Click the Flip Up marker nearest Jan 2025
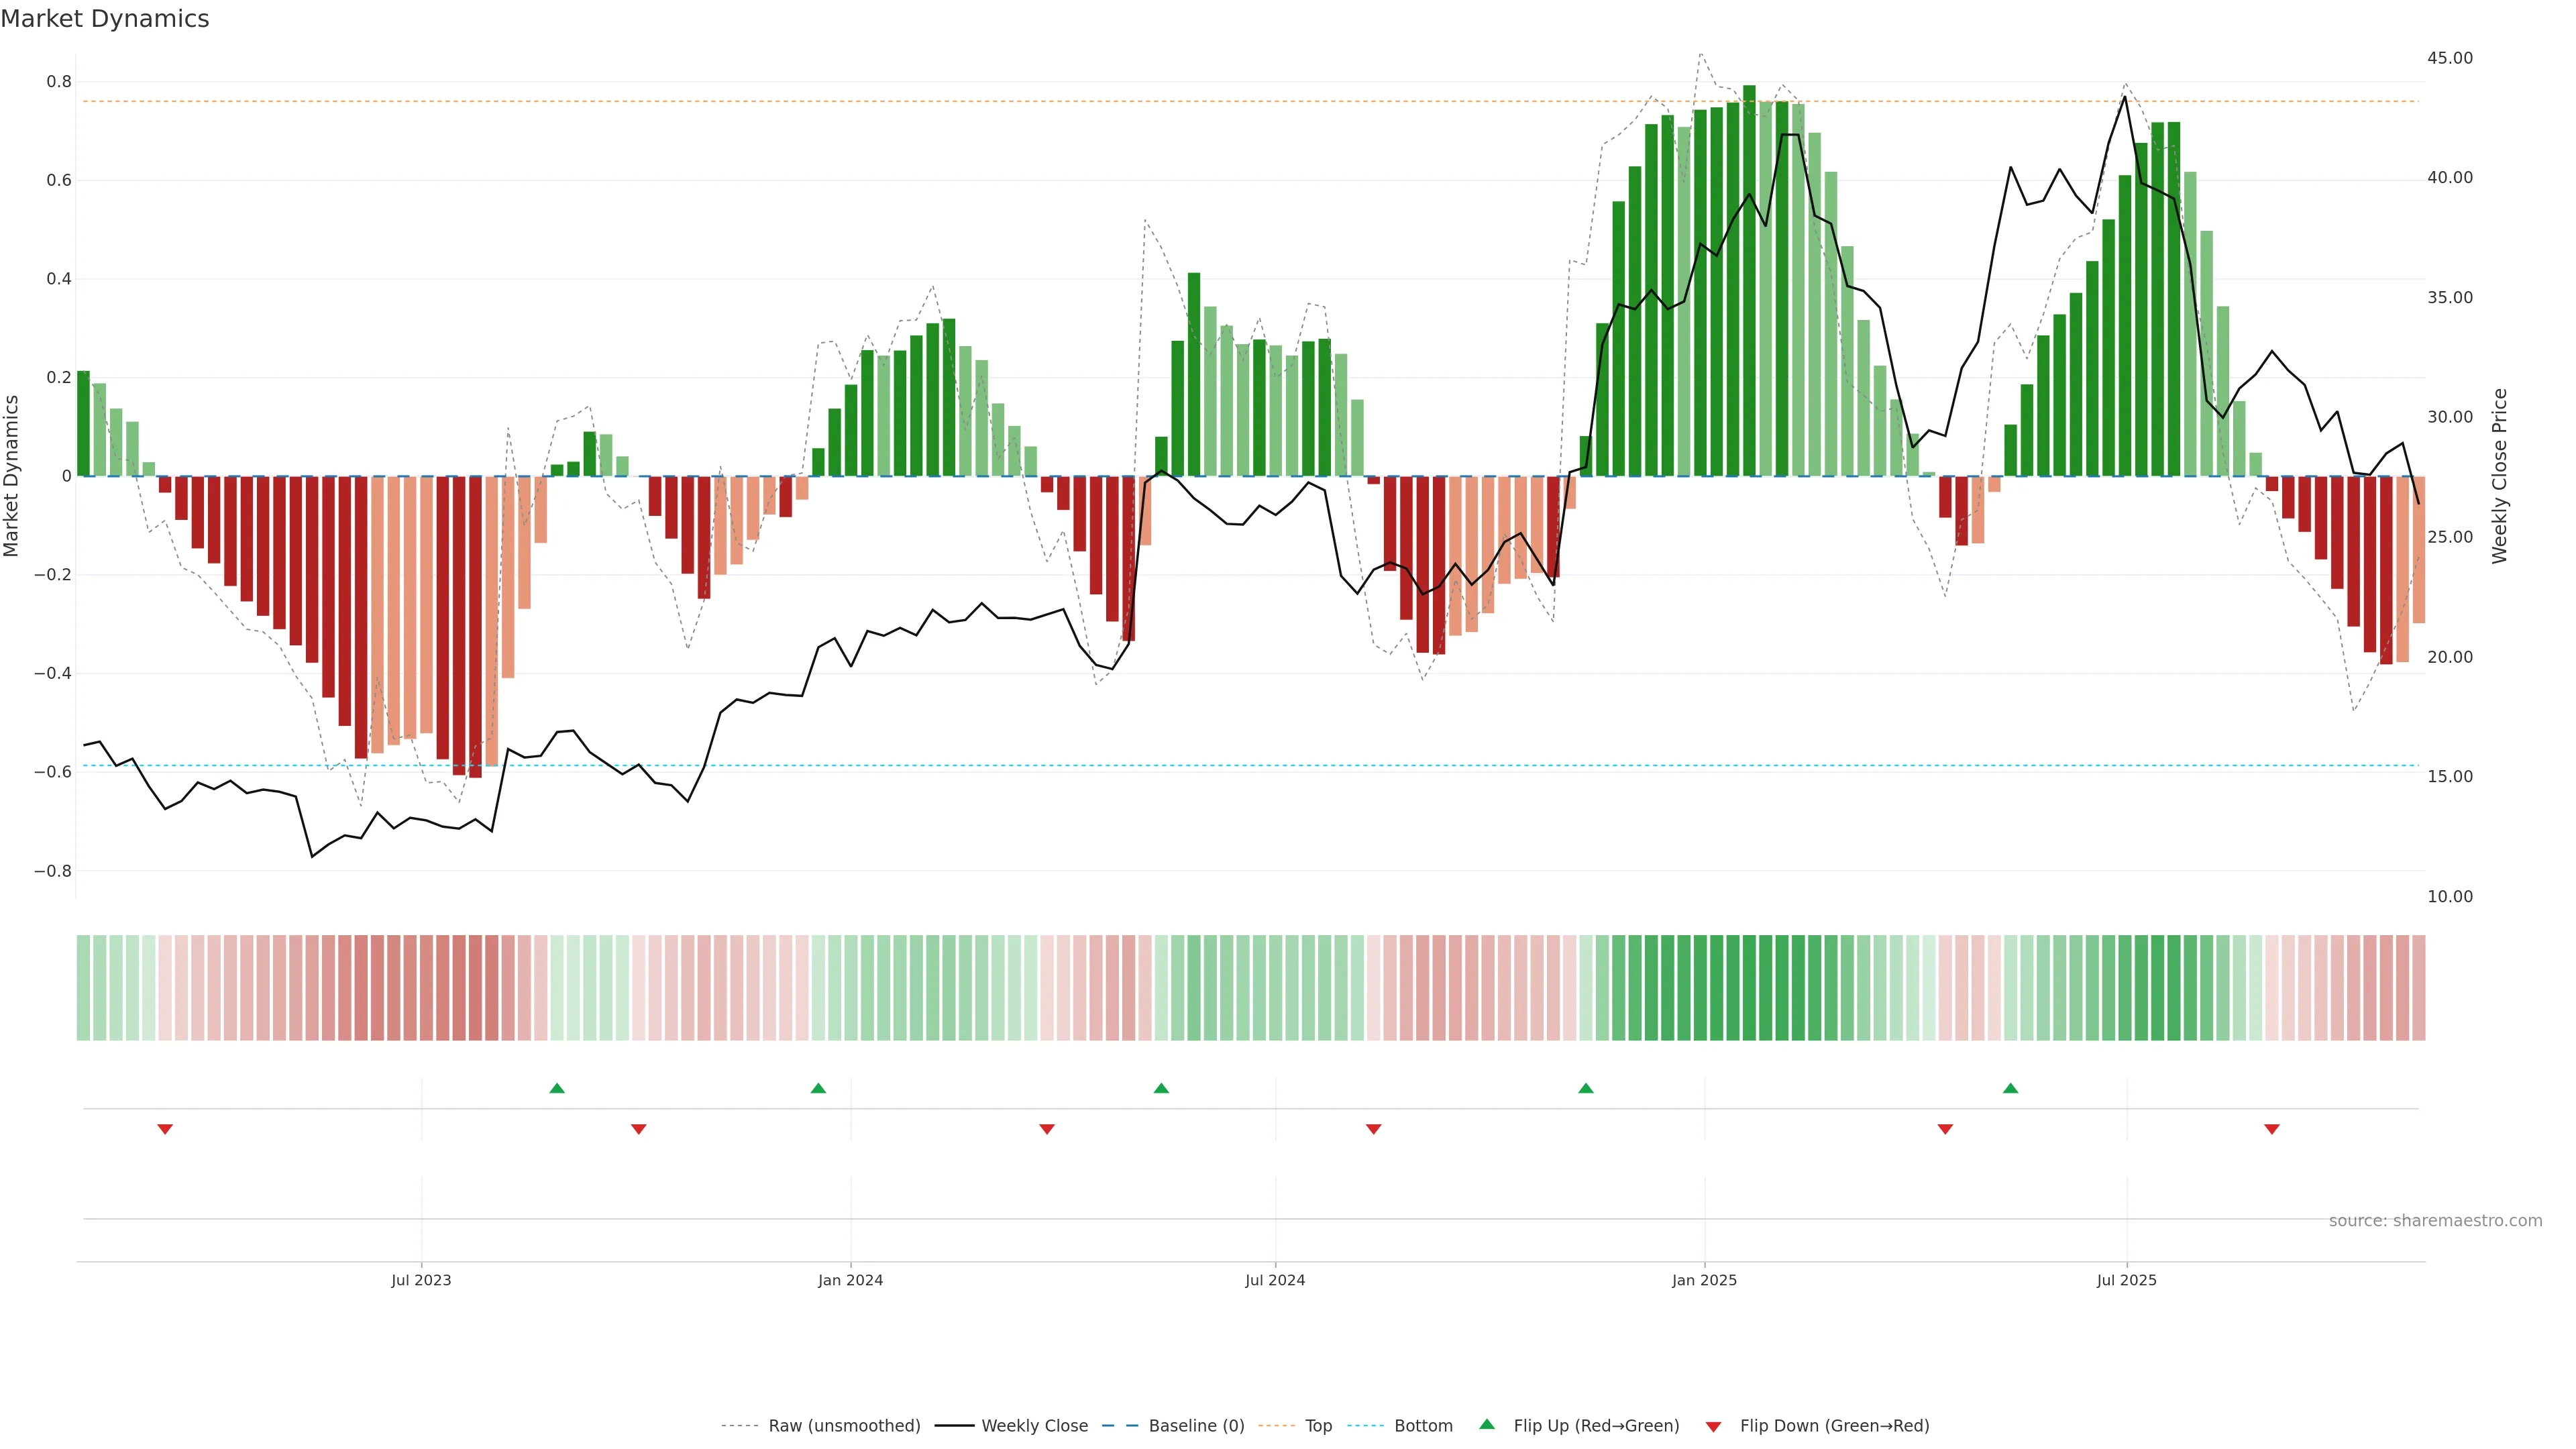Screen dimensions: 2576x1449 click(1585, 1088)
